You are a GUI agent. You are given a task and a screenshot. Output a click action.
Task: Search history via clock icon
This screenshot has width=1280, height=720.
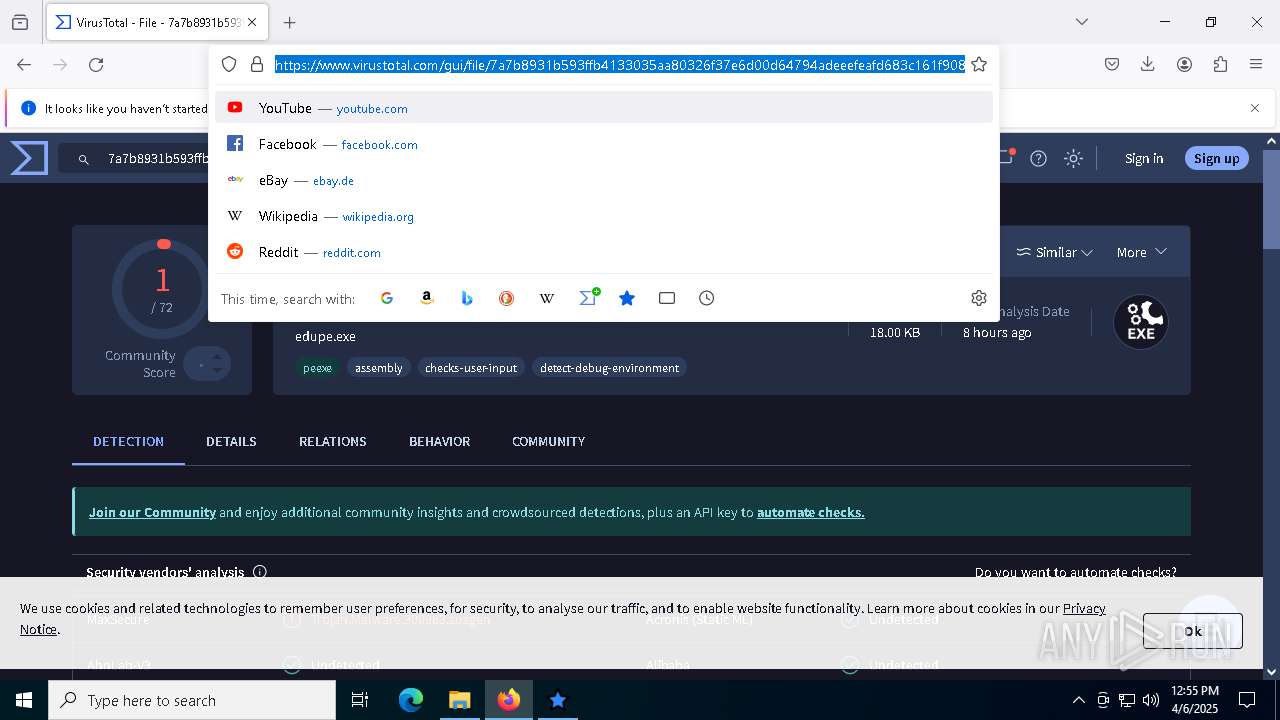click(707, 298)
